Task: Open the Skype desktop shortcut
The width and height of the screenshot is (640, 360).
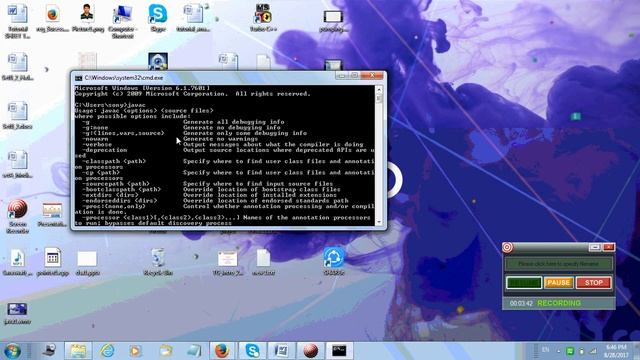Action: pos(158,18)
